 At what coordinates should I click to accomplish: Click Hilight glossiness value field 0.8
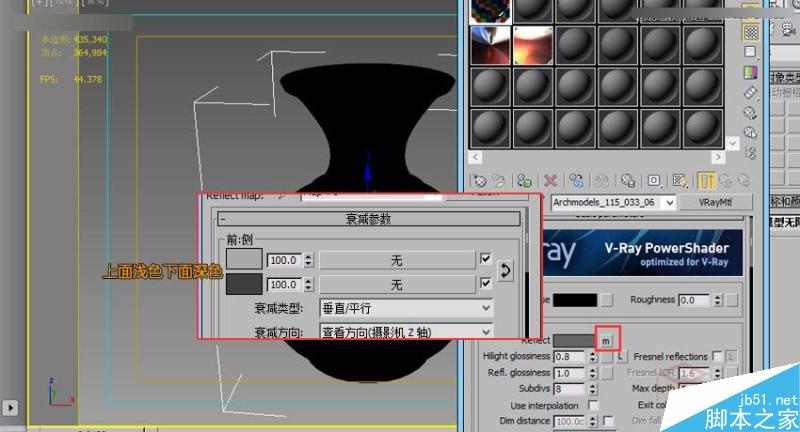point(570,357)
